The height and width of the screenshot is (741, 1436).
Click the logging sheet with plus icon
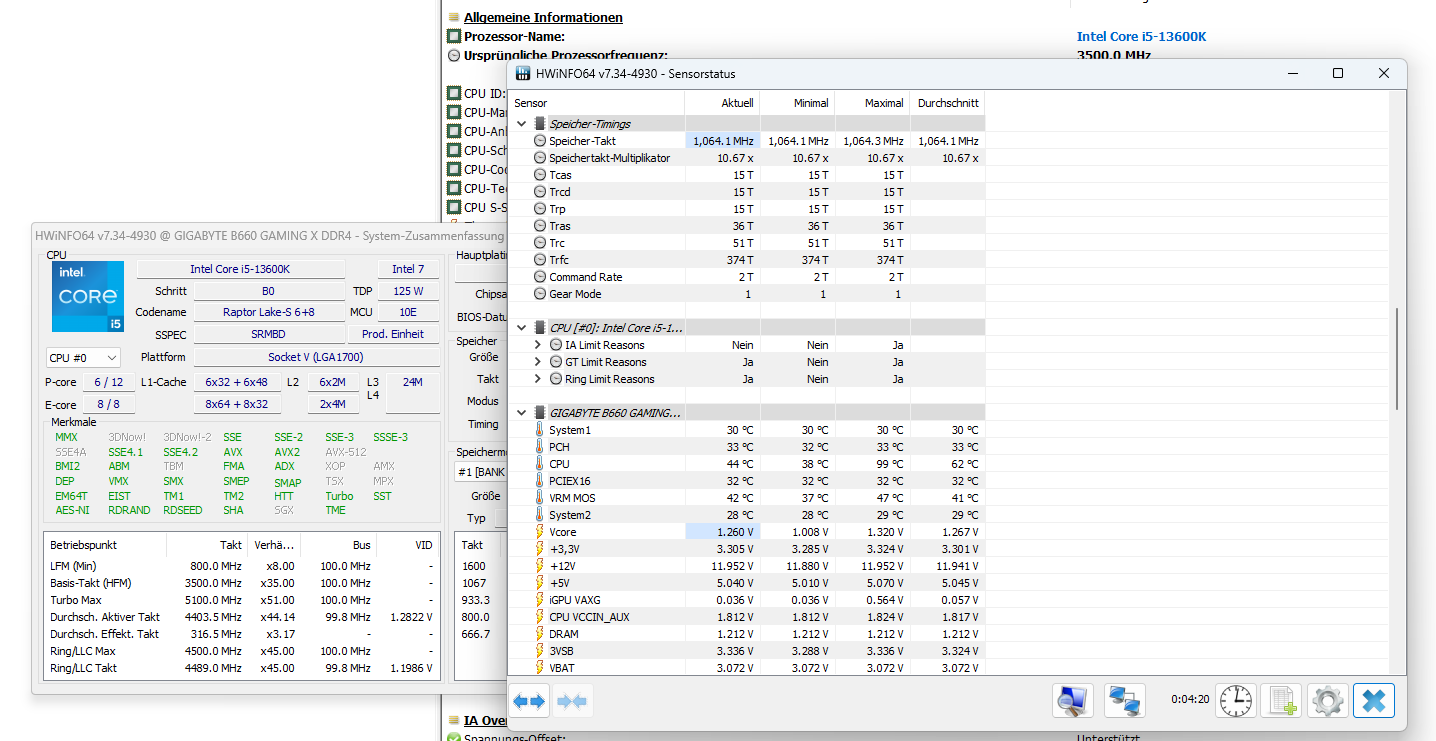tap(1281, 700)
